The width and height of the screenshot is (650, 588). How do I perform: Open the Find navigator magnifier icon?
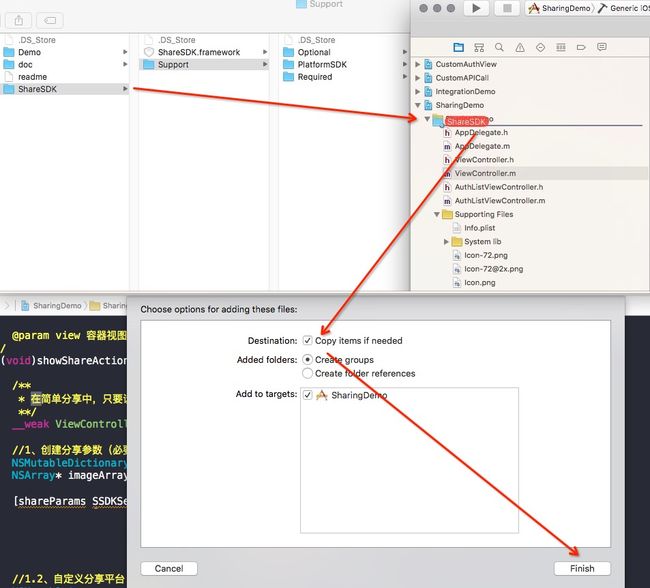click(500, 47)
